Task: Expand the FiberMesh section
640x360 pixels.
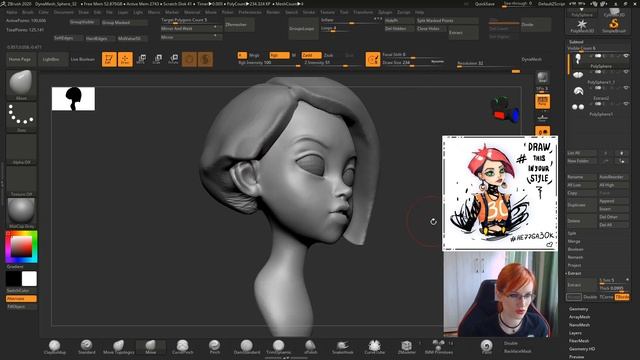Action: 579,341
